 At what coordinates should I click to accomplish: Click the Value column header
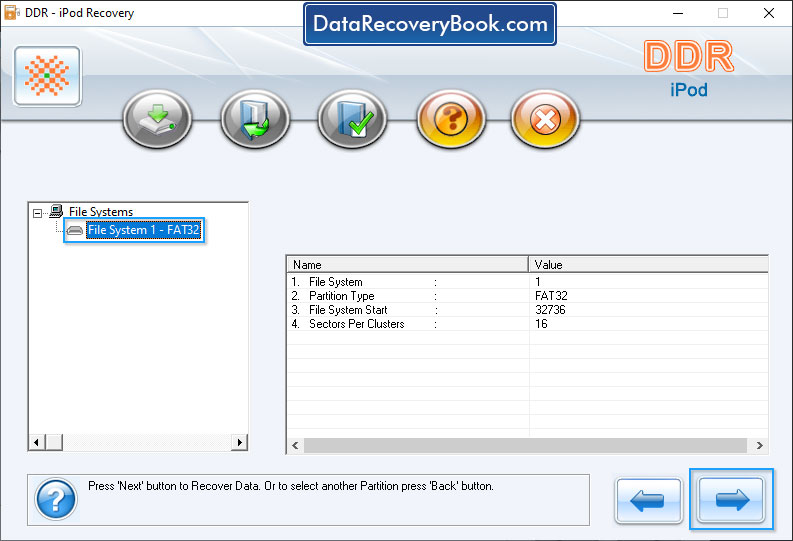648,264
